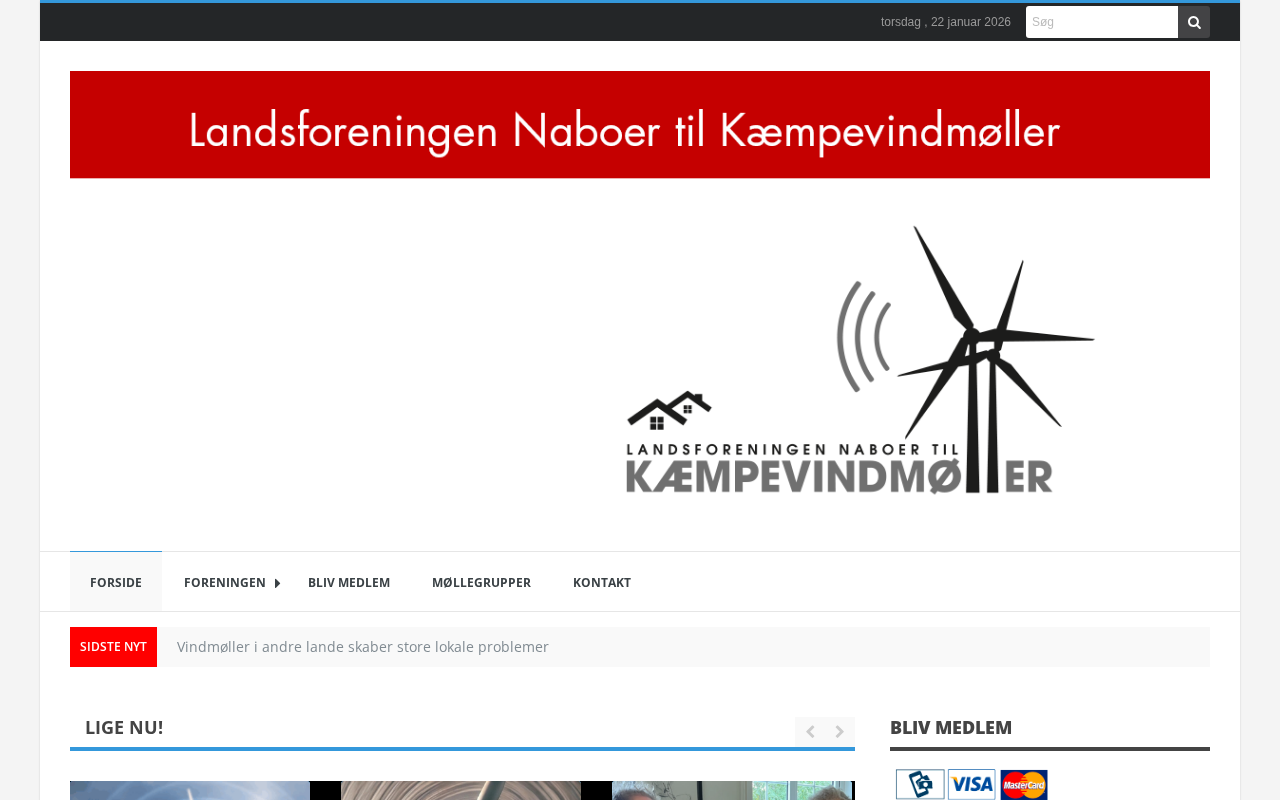Viewport: 1280px width, 800px height.
Task: Open the Foreningen menu item
Action: (x=225, y=583)
